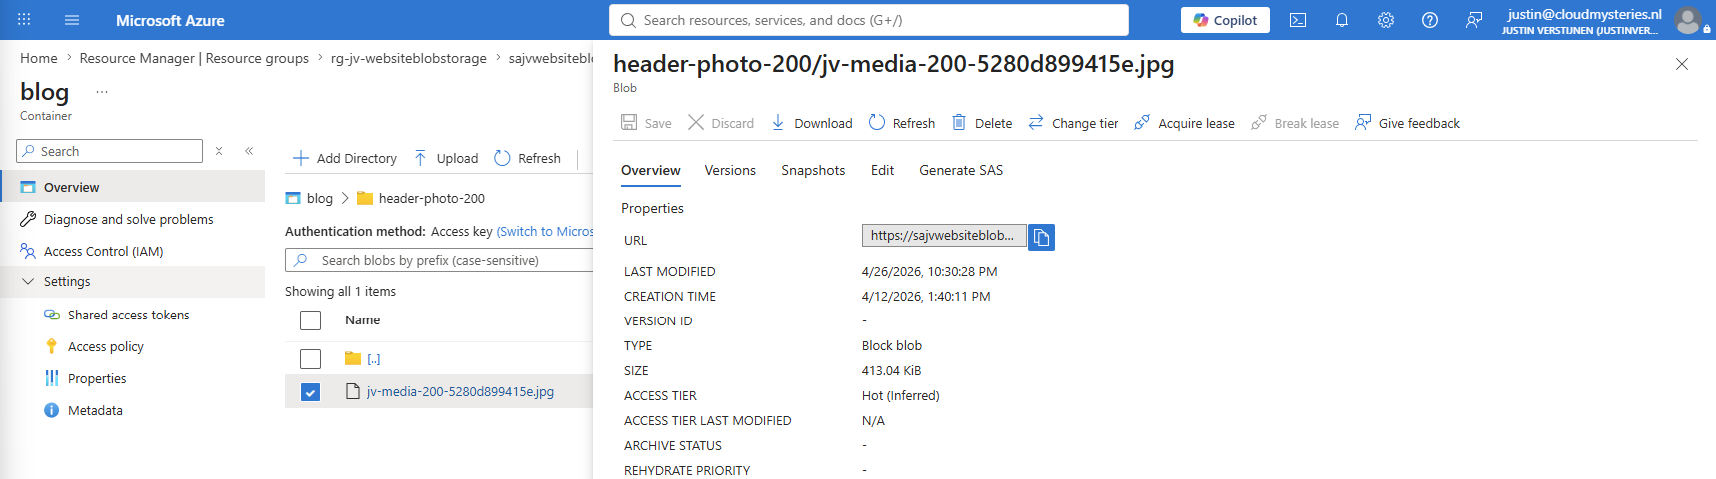The image size is (1716, 479).
Task: Open the [..] parent directory link
Action: pos(374,358)
